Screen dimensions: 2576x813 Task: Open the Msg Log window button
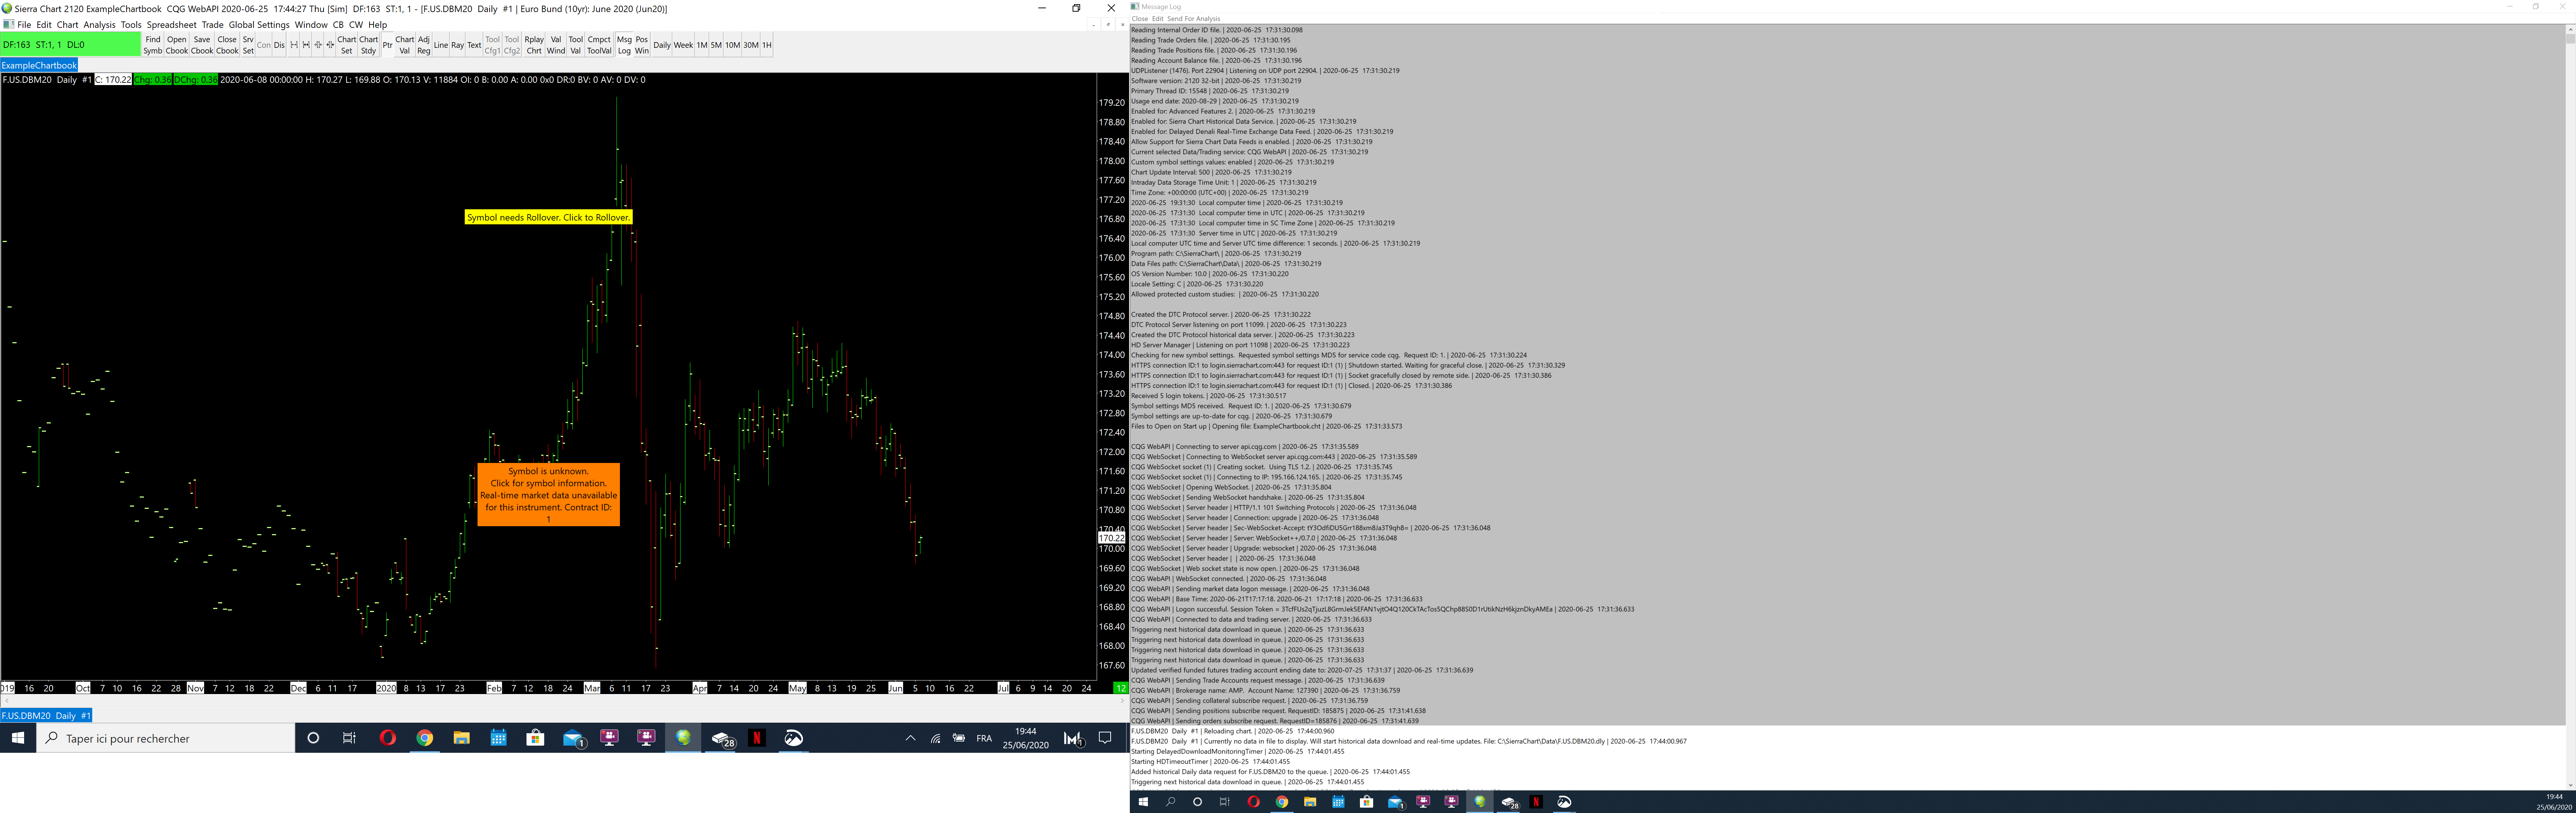pos(624,45)
